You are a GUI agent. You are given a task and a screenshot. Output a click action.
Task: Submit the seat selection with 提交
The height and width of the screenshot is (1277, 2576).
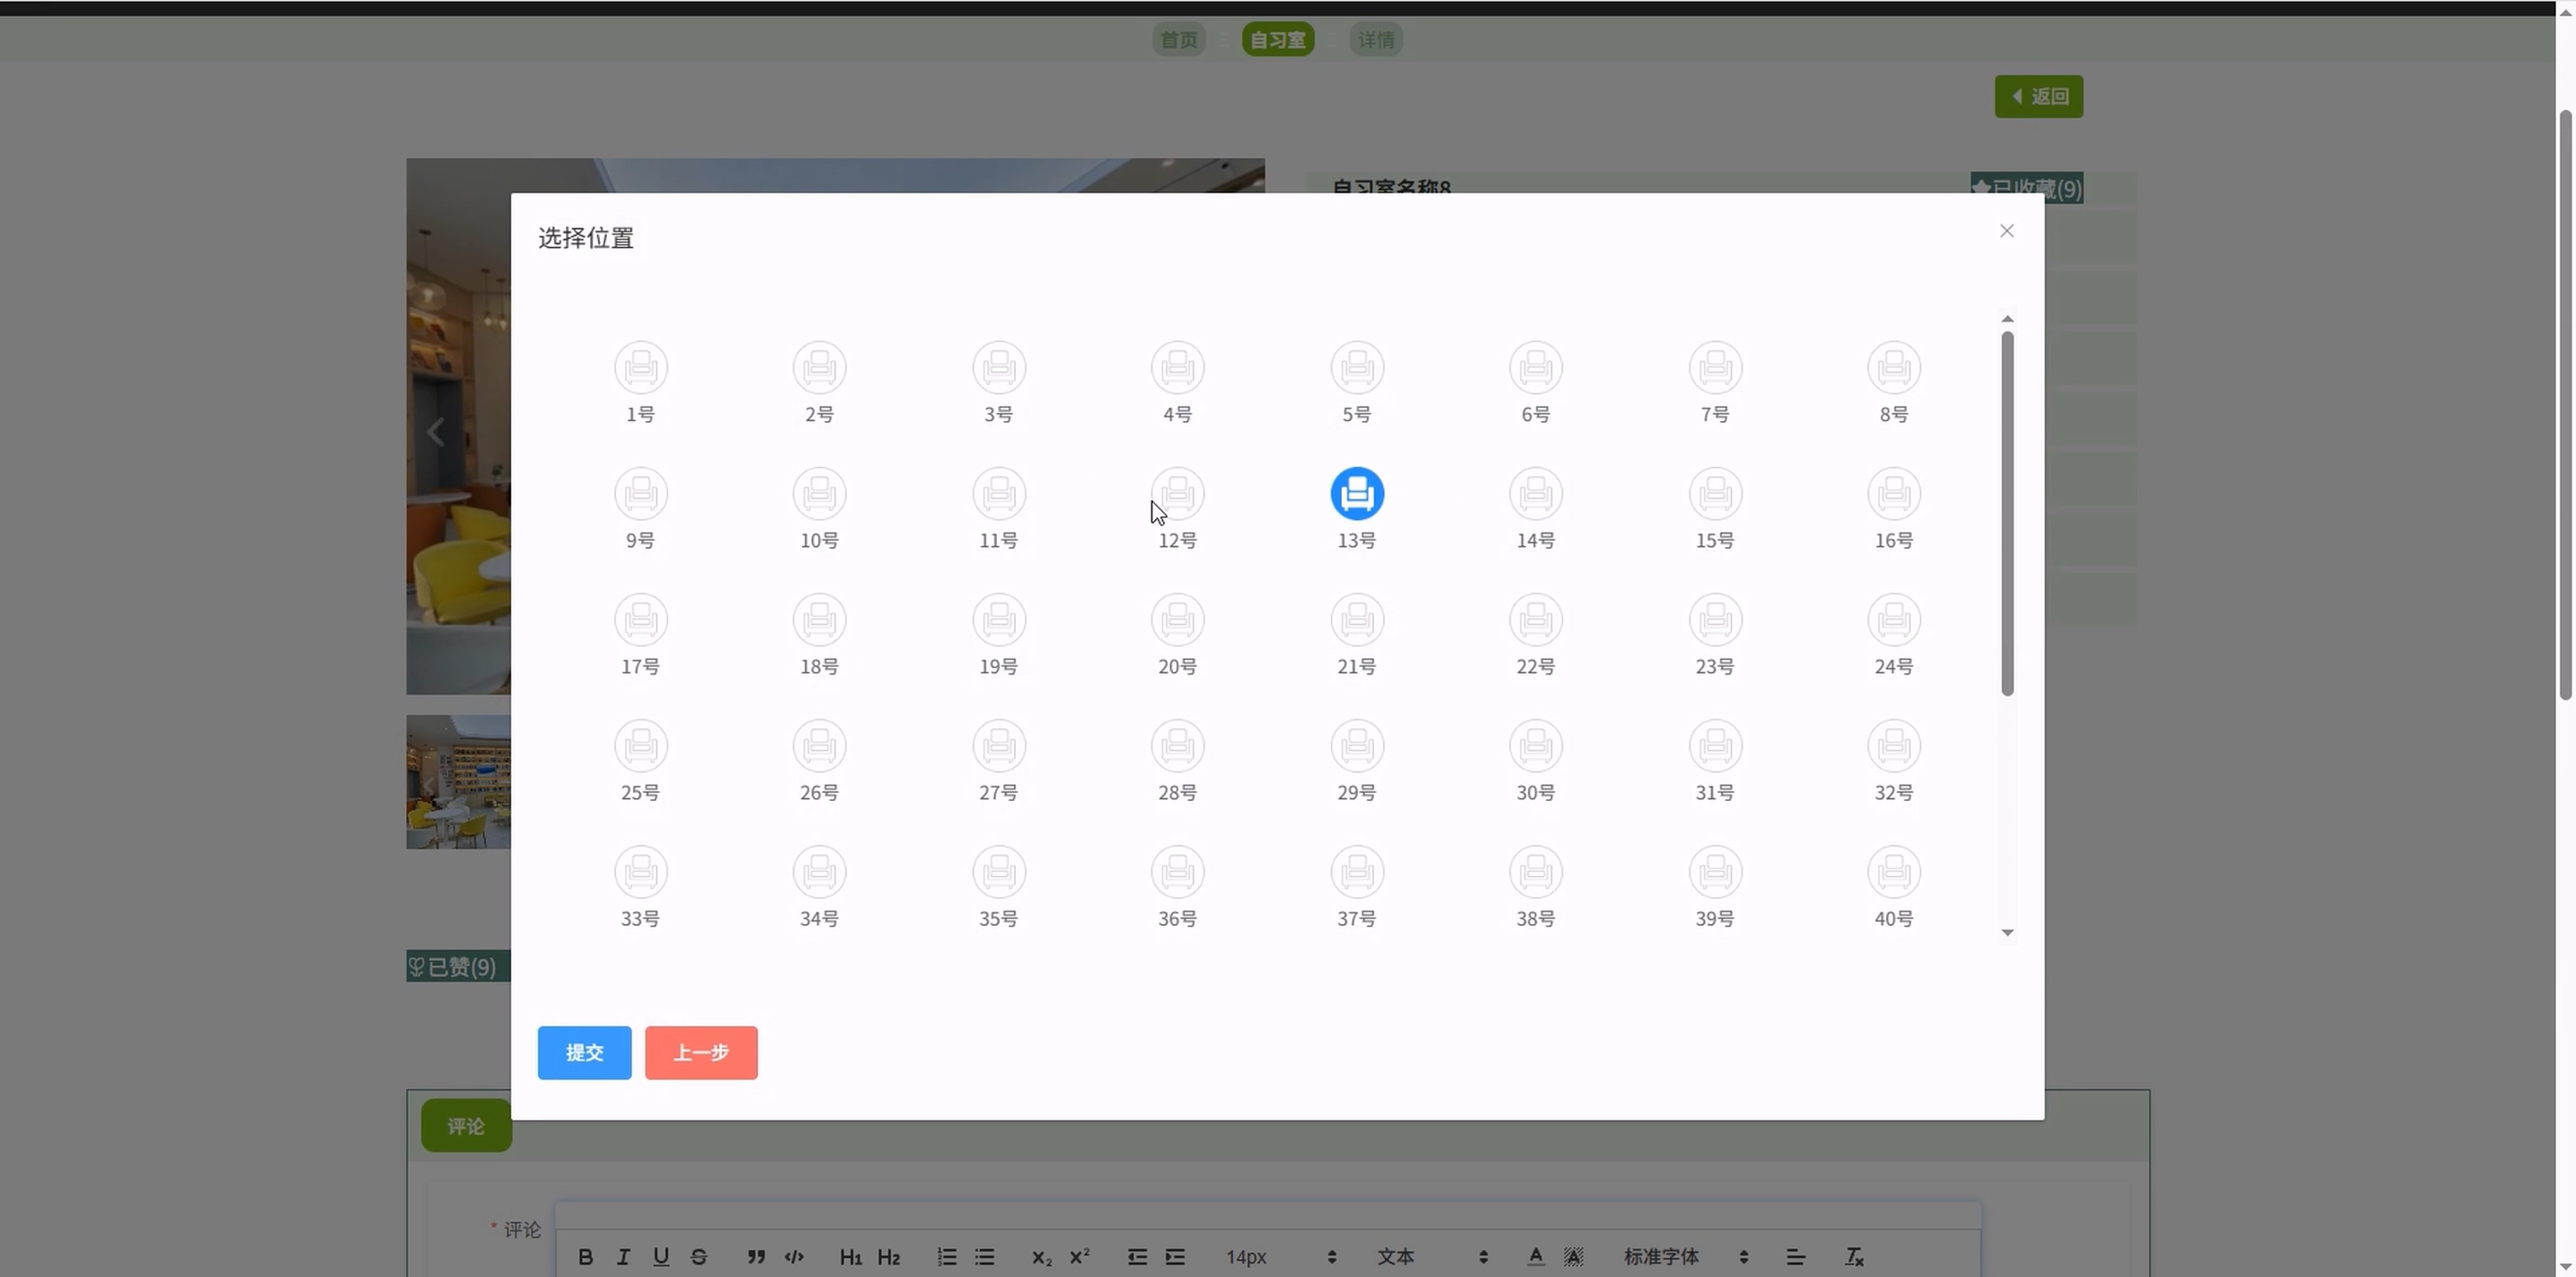point(584,1052)
